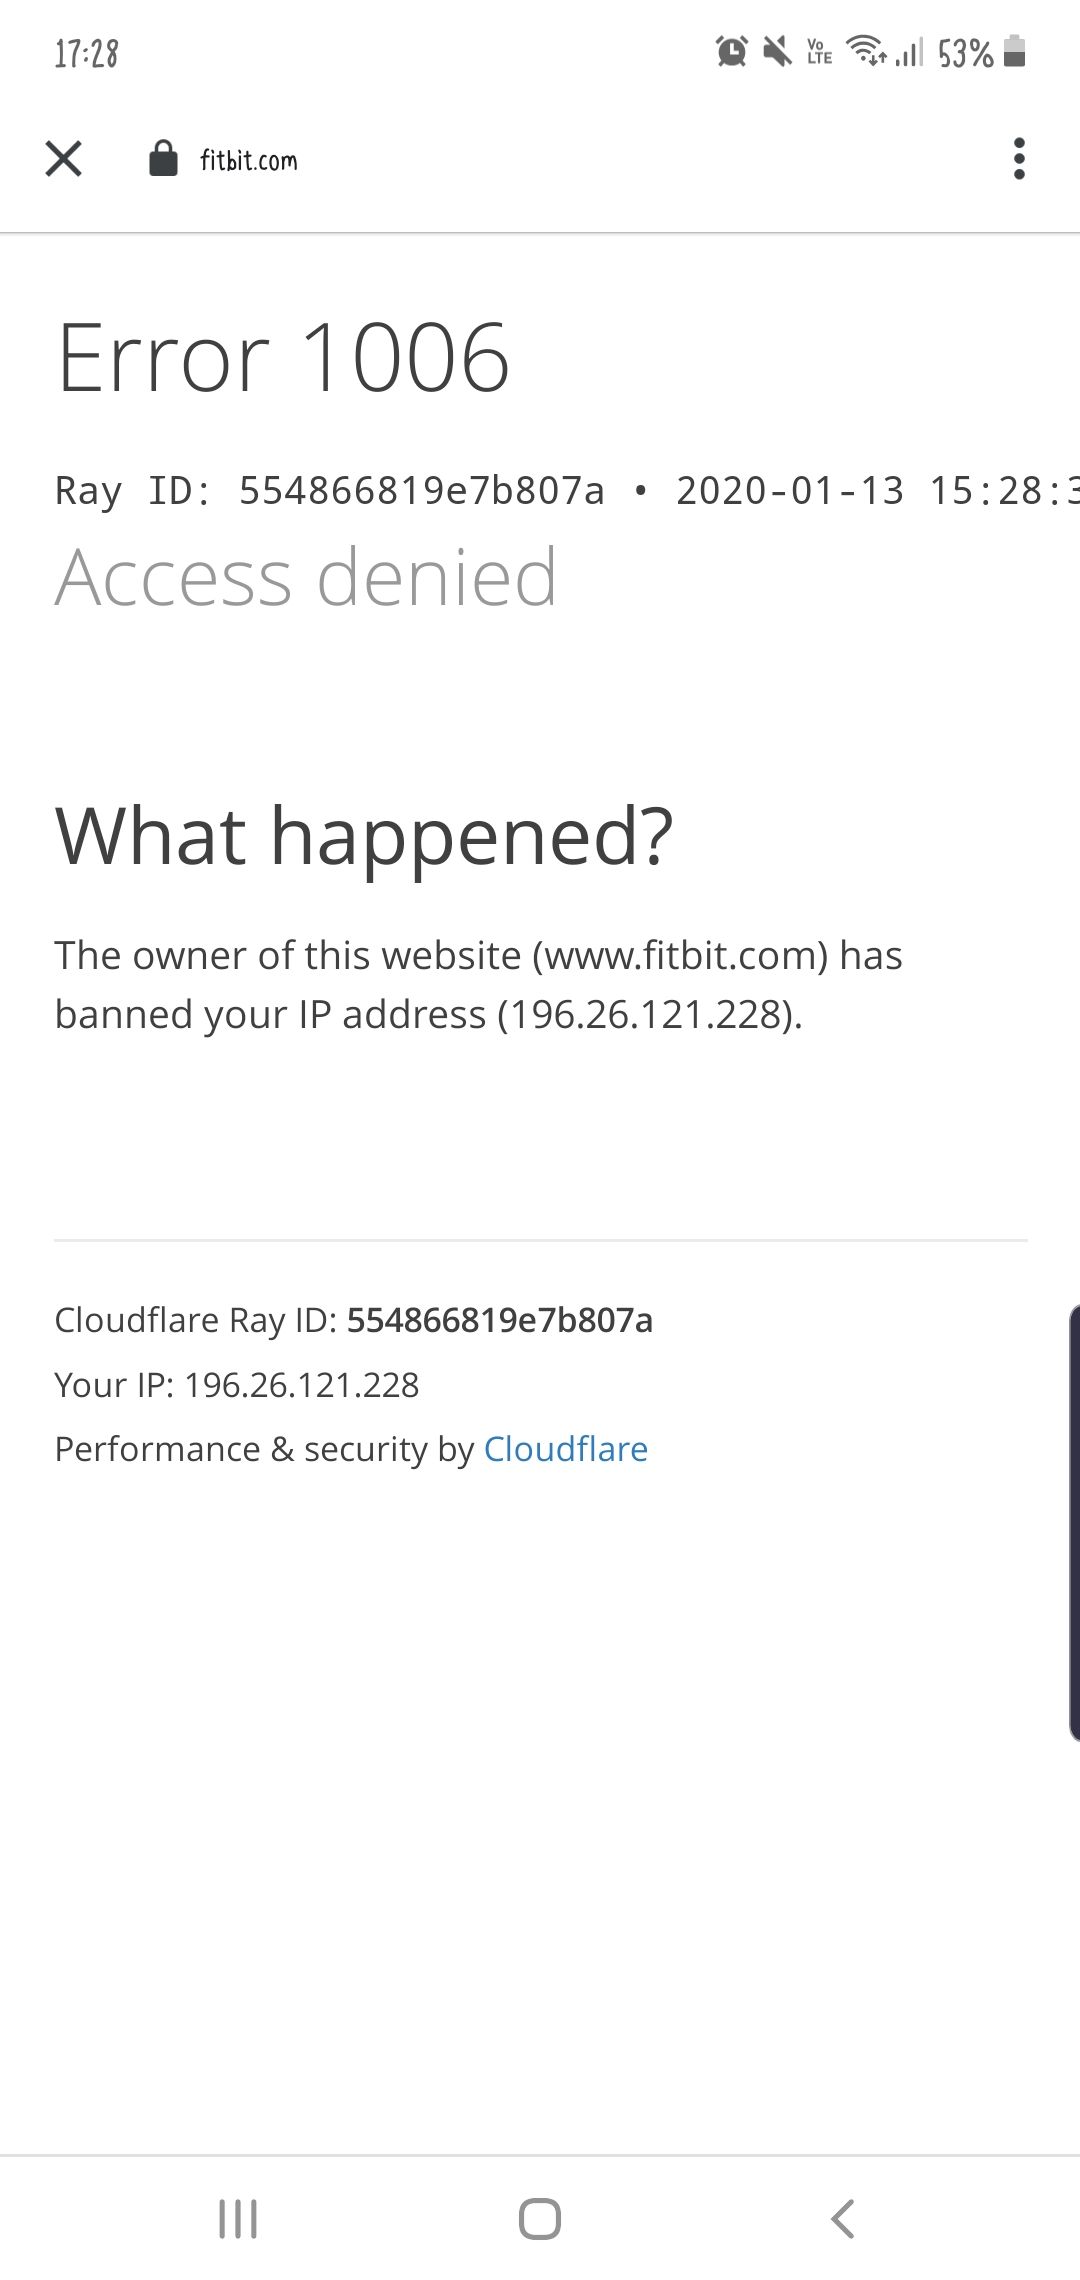Tap the 17:28 clock in status bar
The image size is (1080, 2280).
[x=86, y=53]
